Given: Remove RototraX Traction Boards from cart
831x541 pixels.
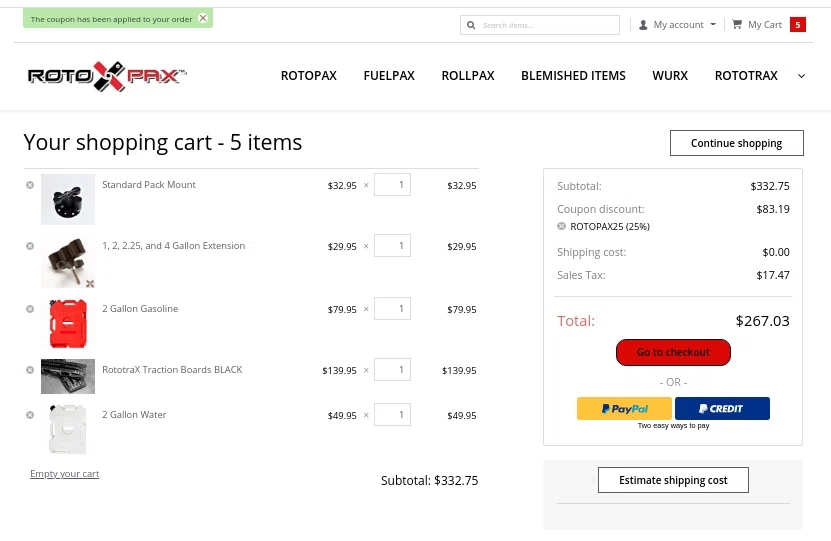Looking at the screenshot, I should click(30, 370).
